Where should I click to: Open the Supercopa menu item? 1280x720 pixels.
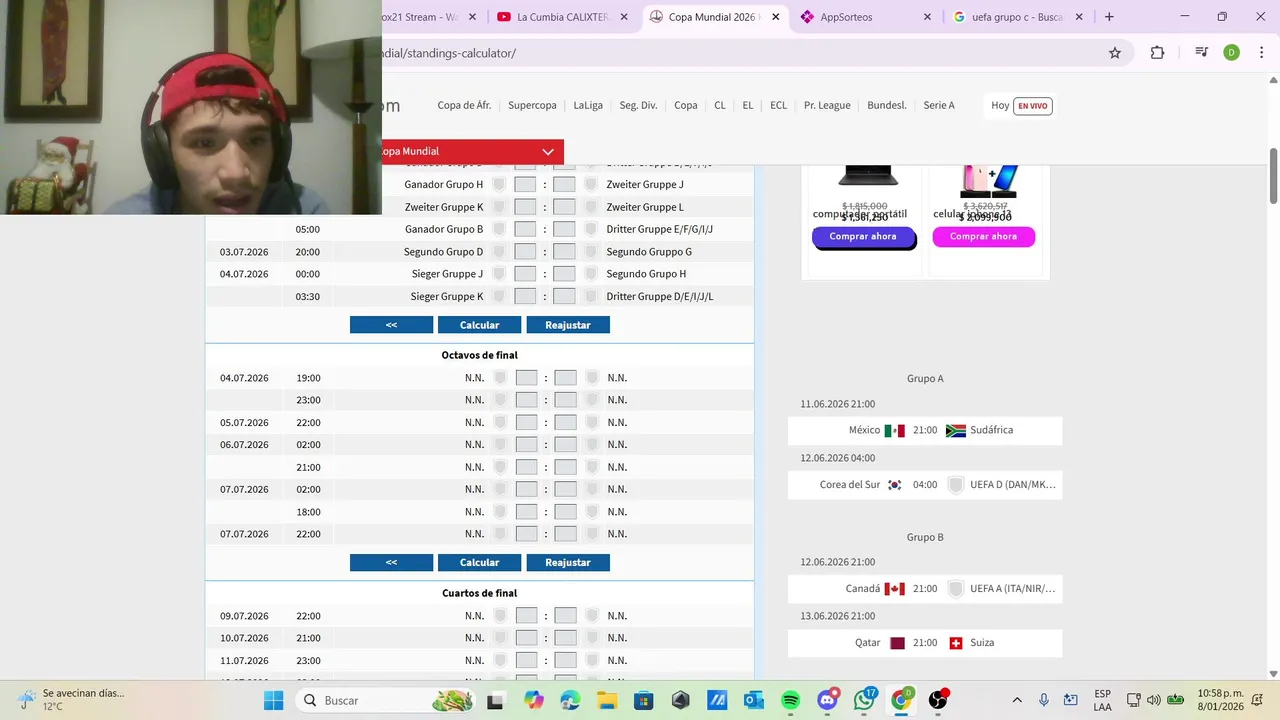point(532,105)
